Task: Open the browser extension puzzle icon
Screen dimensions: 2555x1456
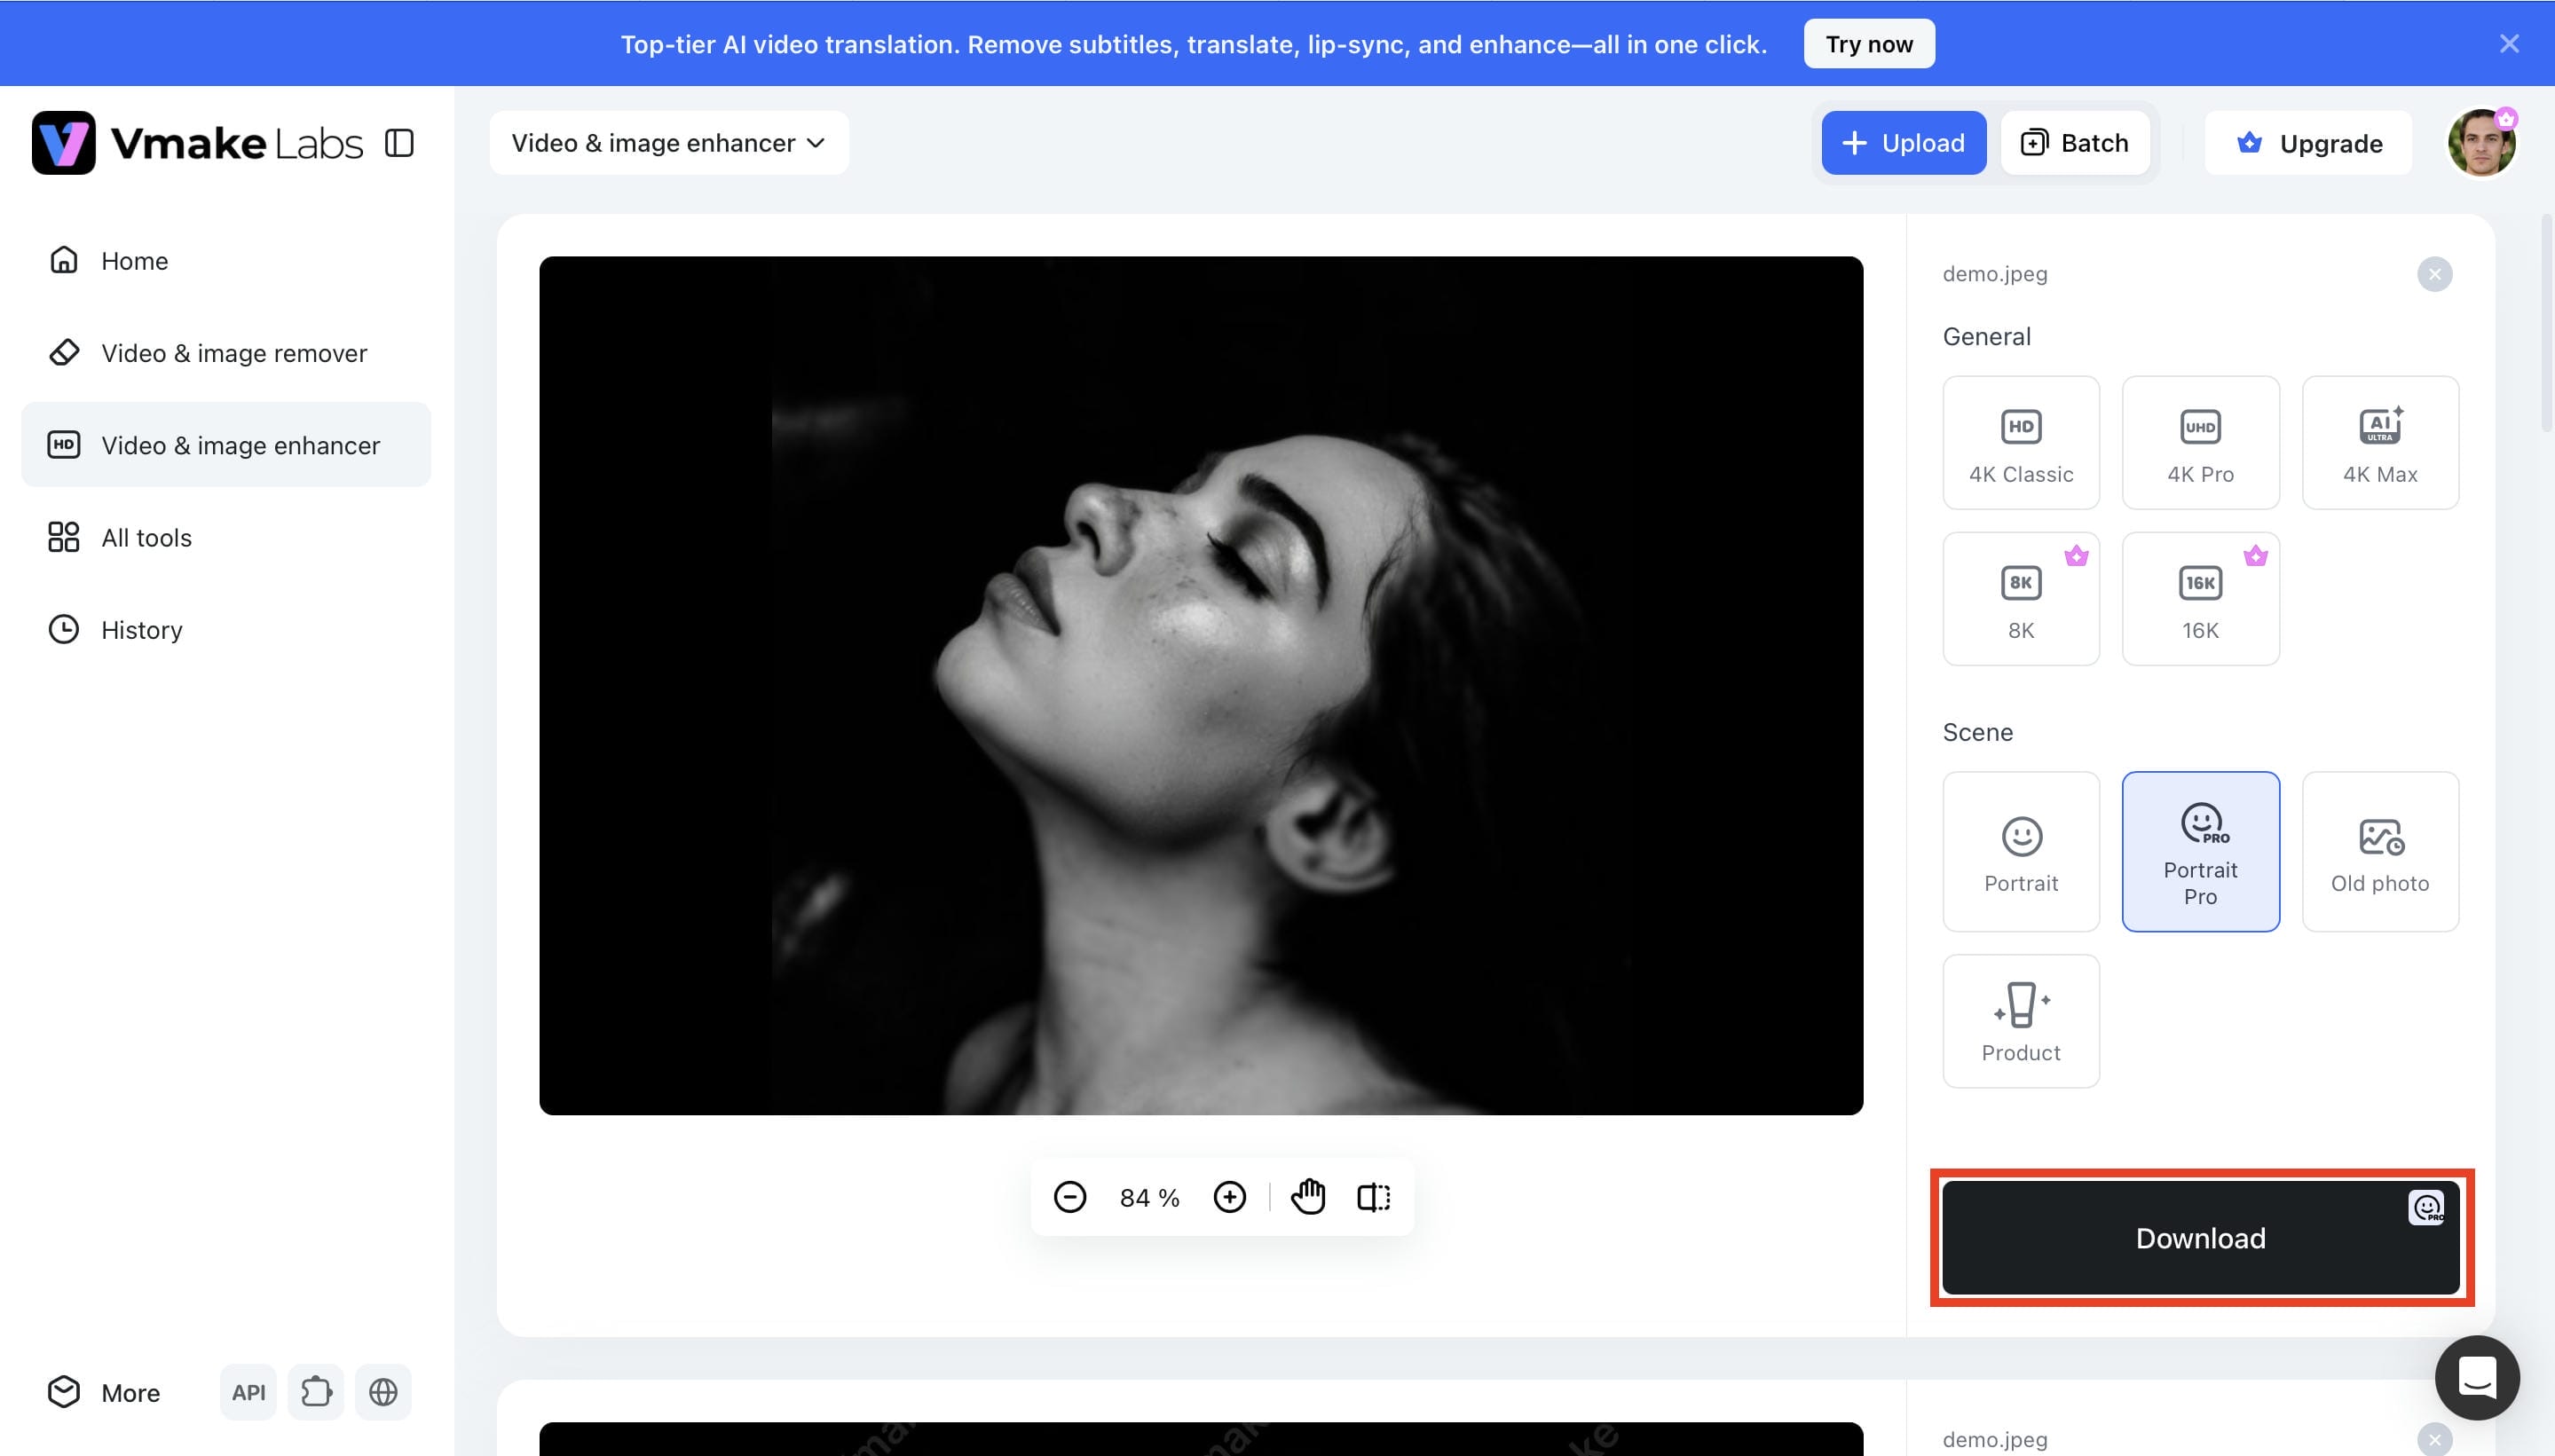Action: click(x=316, y=1392)
